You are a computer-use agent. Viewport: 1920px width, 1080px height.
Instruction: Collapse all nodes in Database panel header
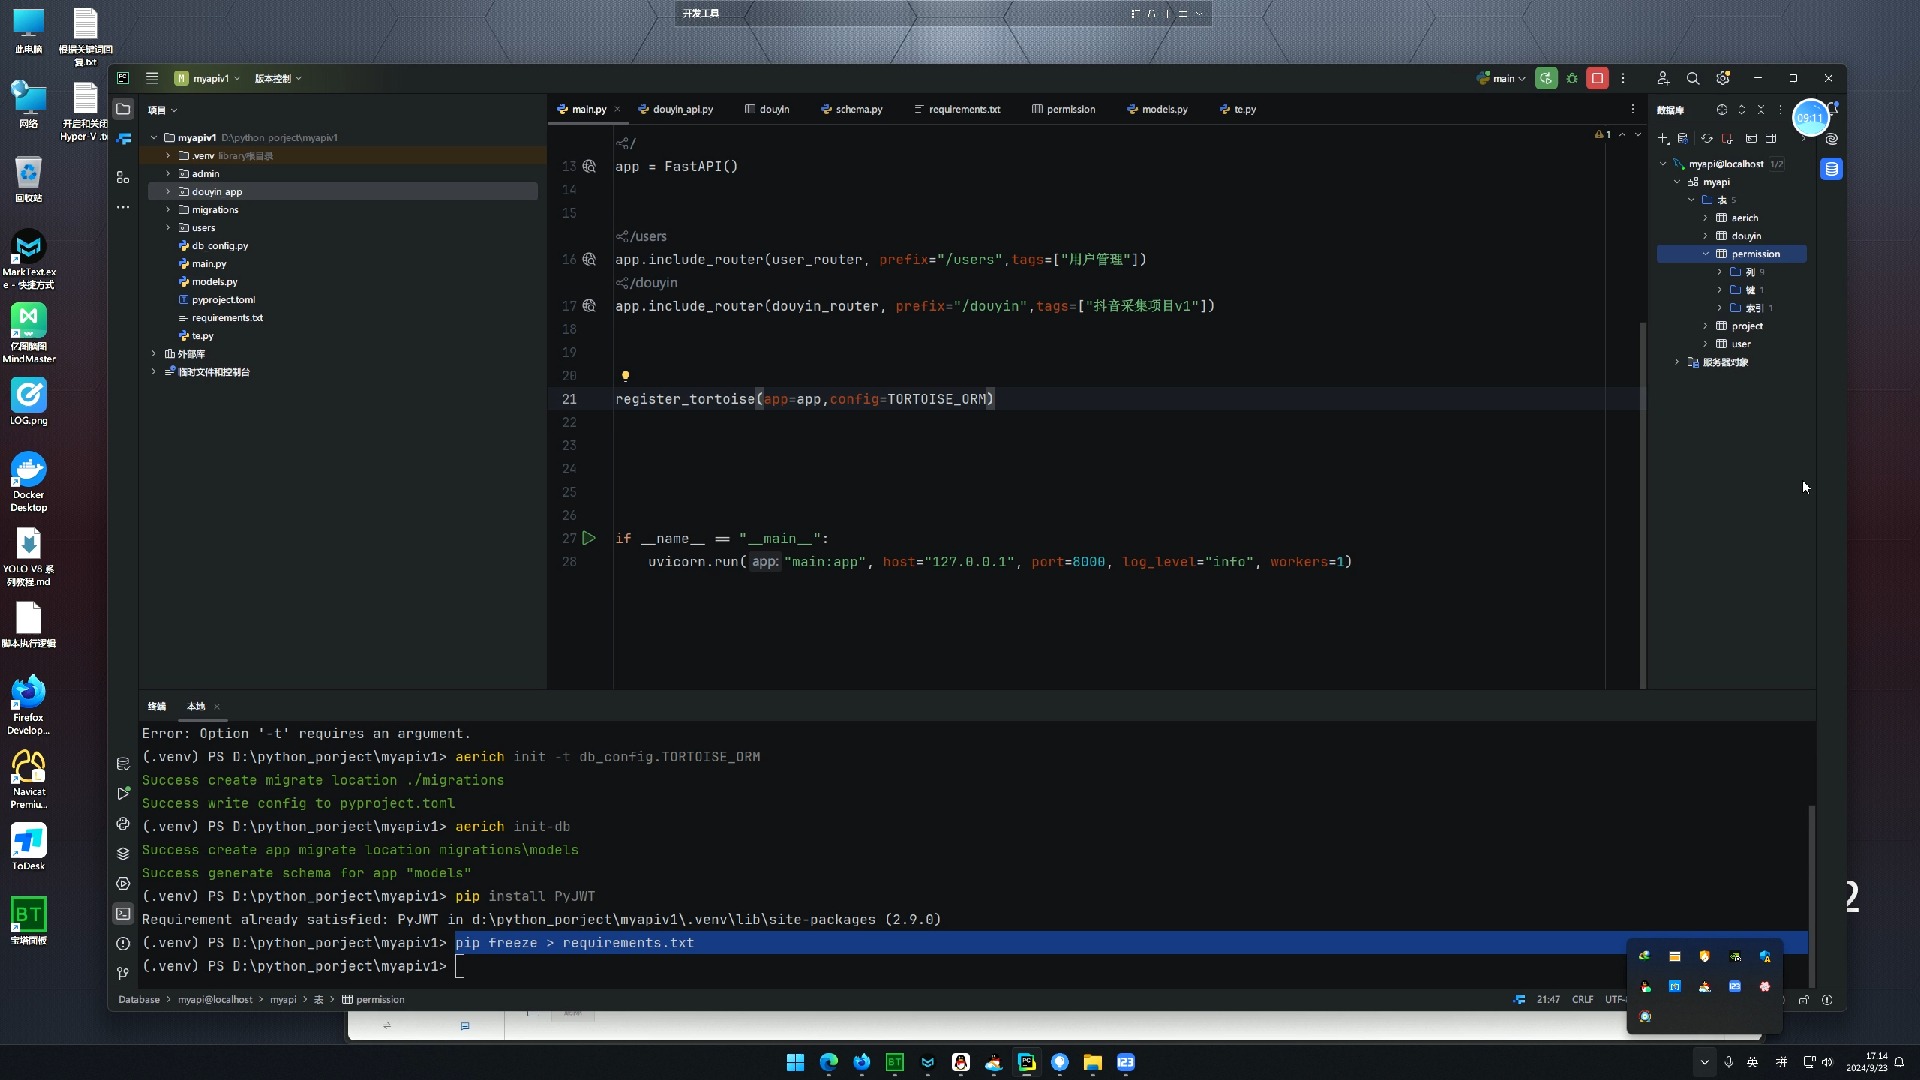click(1761, 110)
